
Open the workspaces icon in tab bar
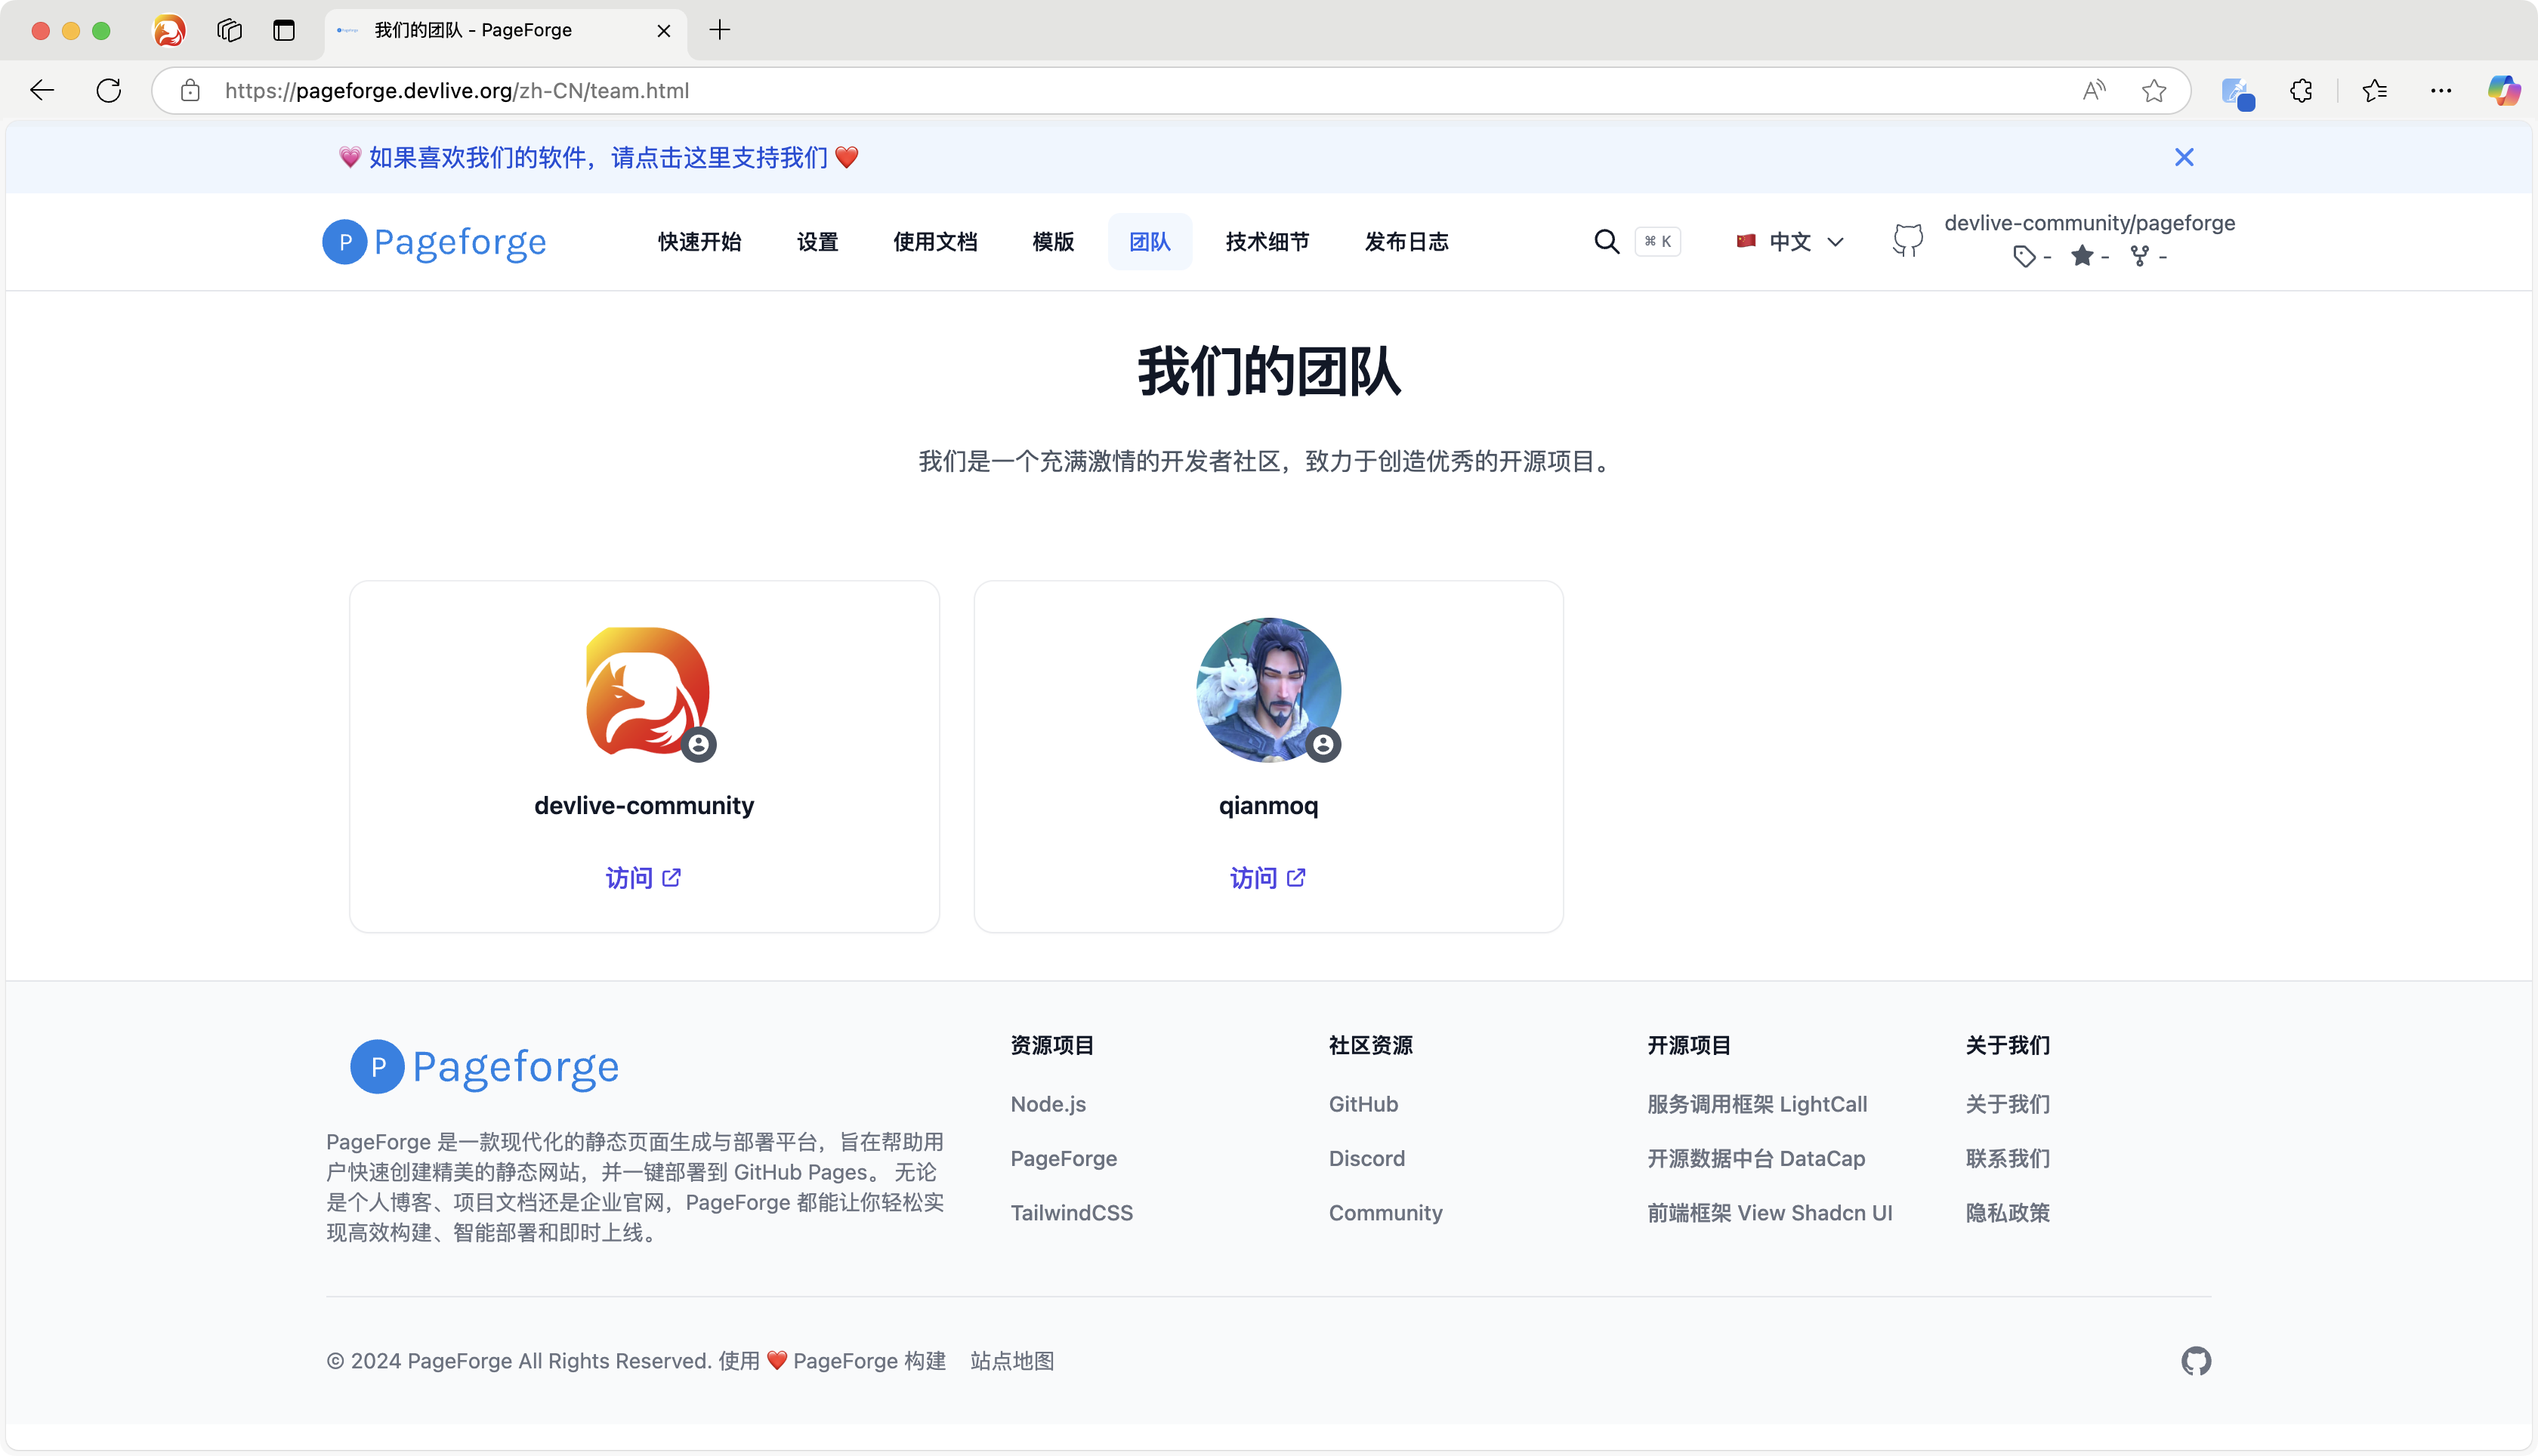tap(230, 30)
